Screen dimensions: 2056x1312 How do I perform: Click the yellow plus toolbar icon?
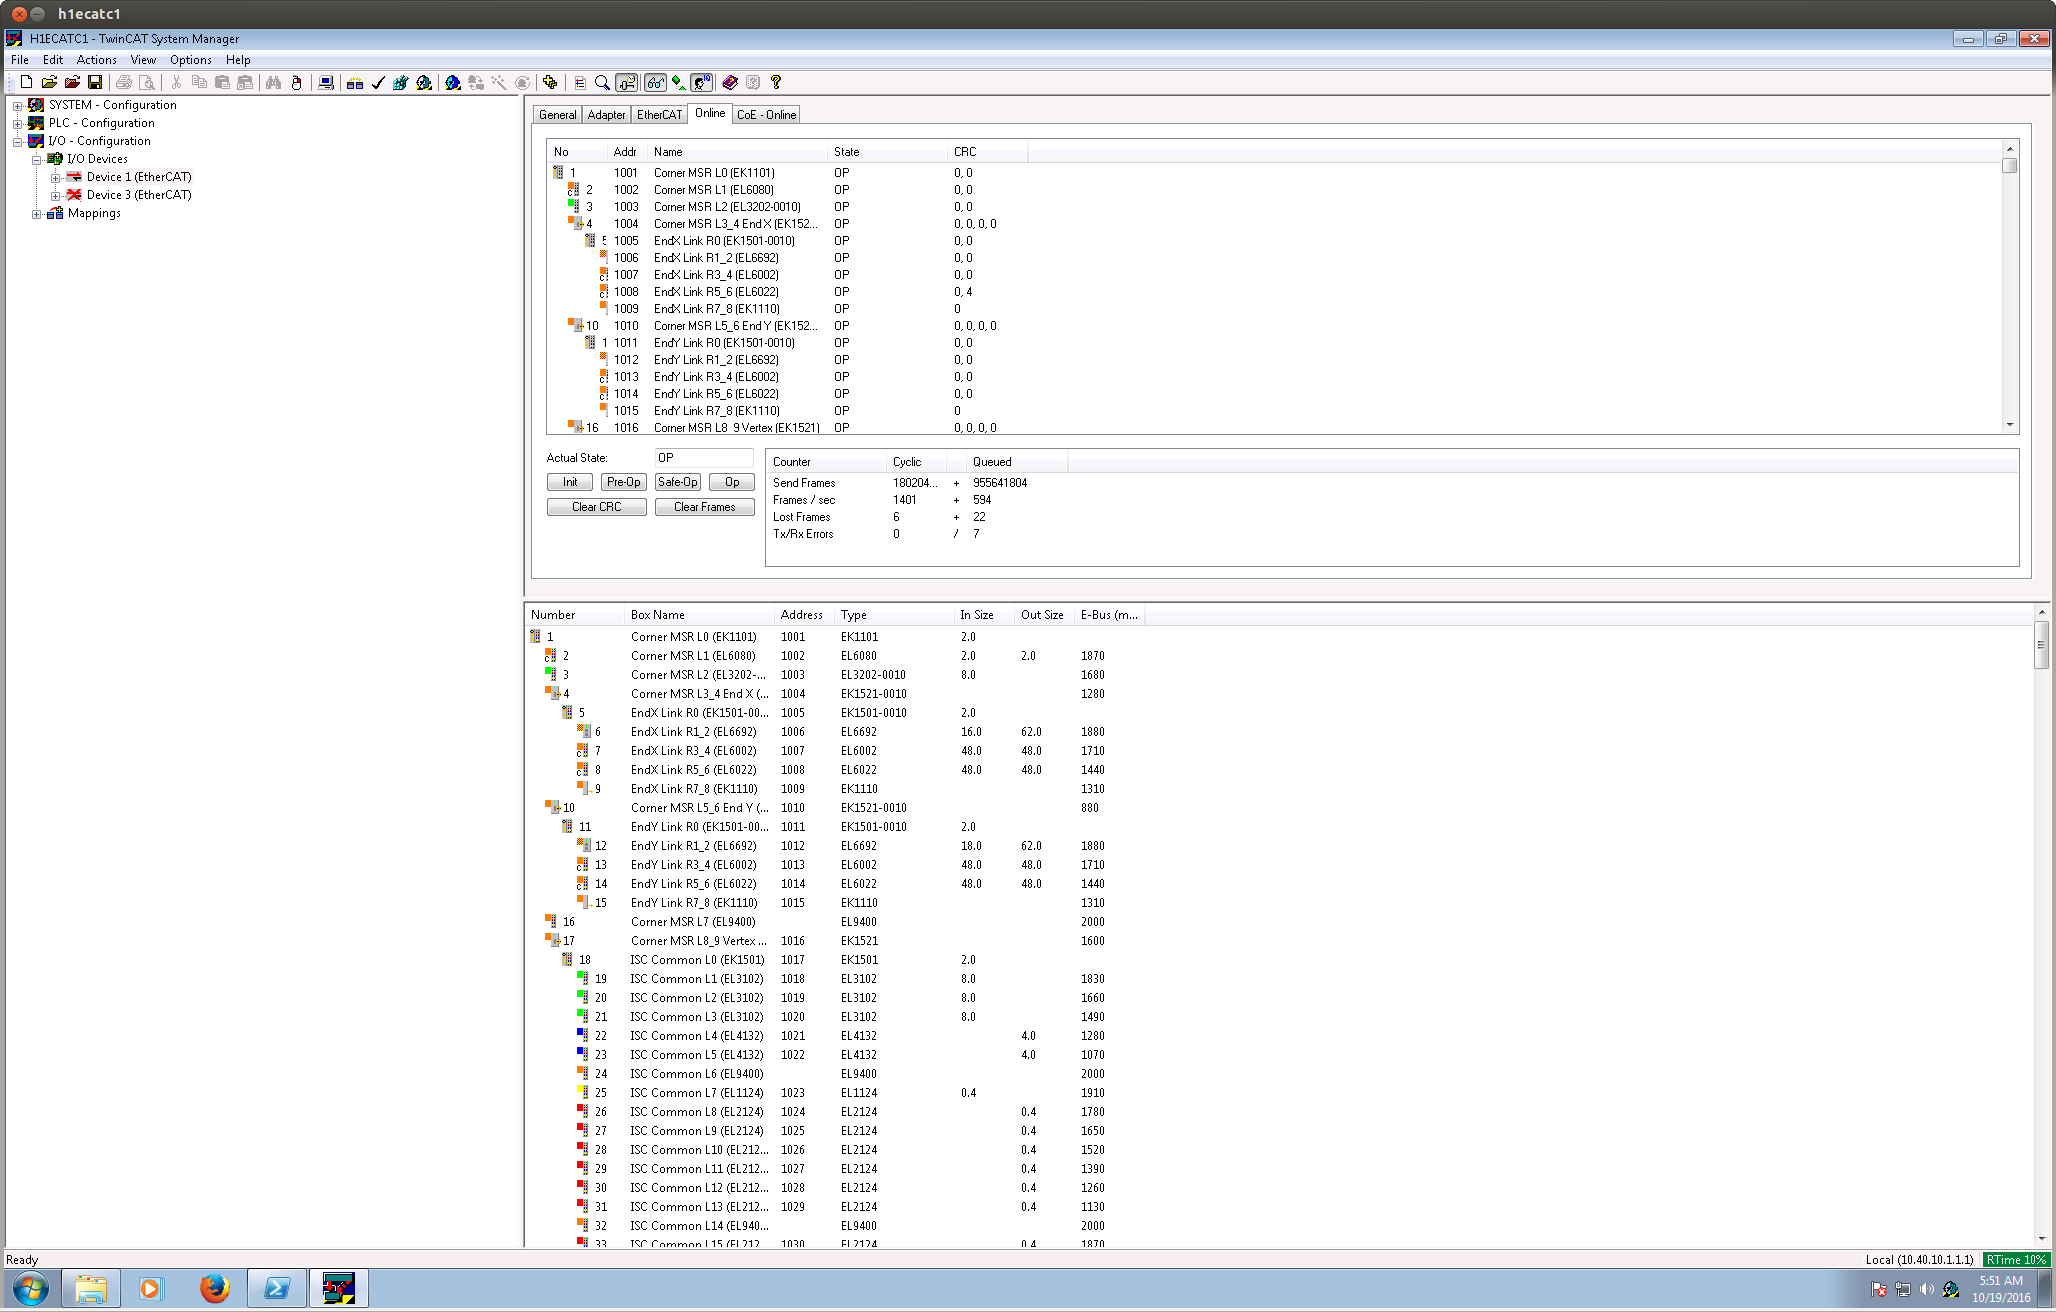pos(550,83)
